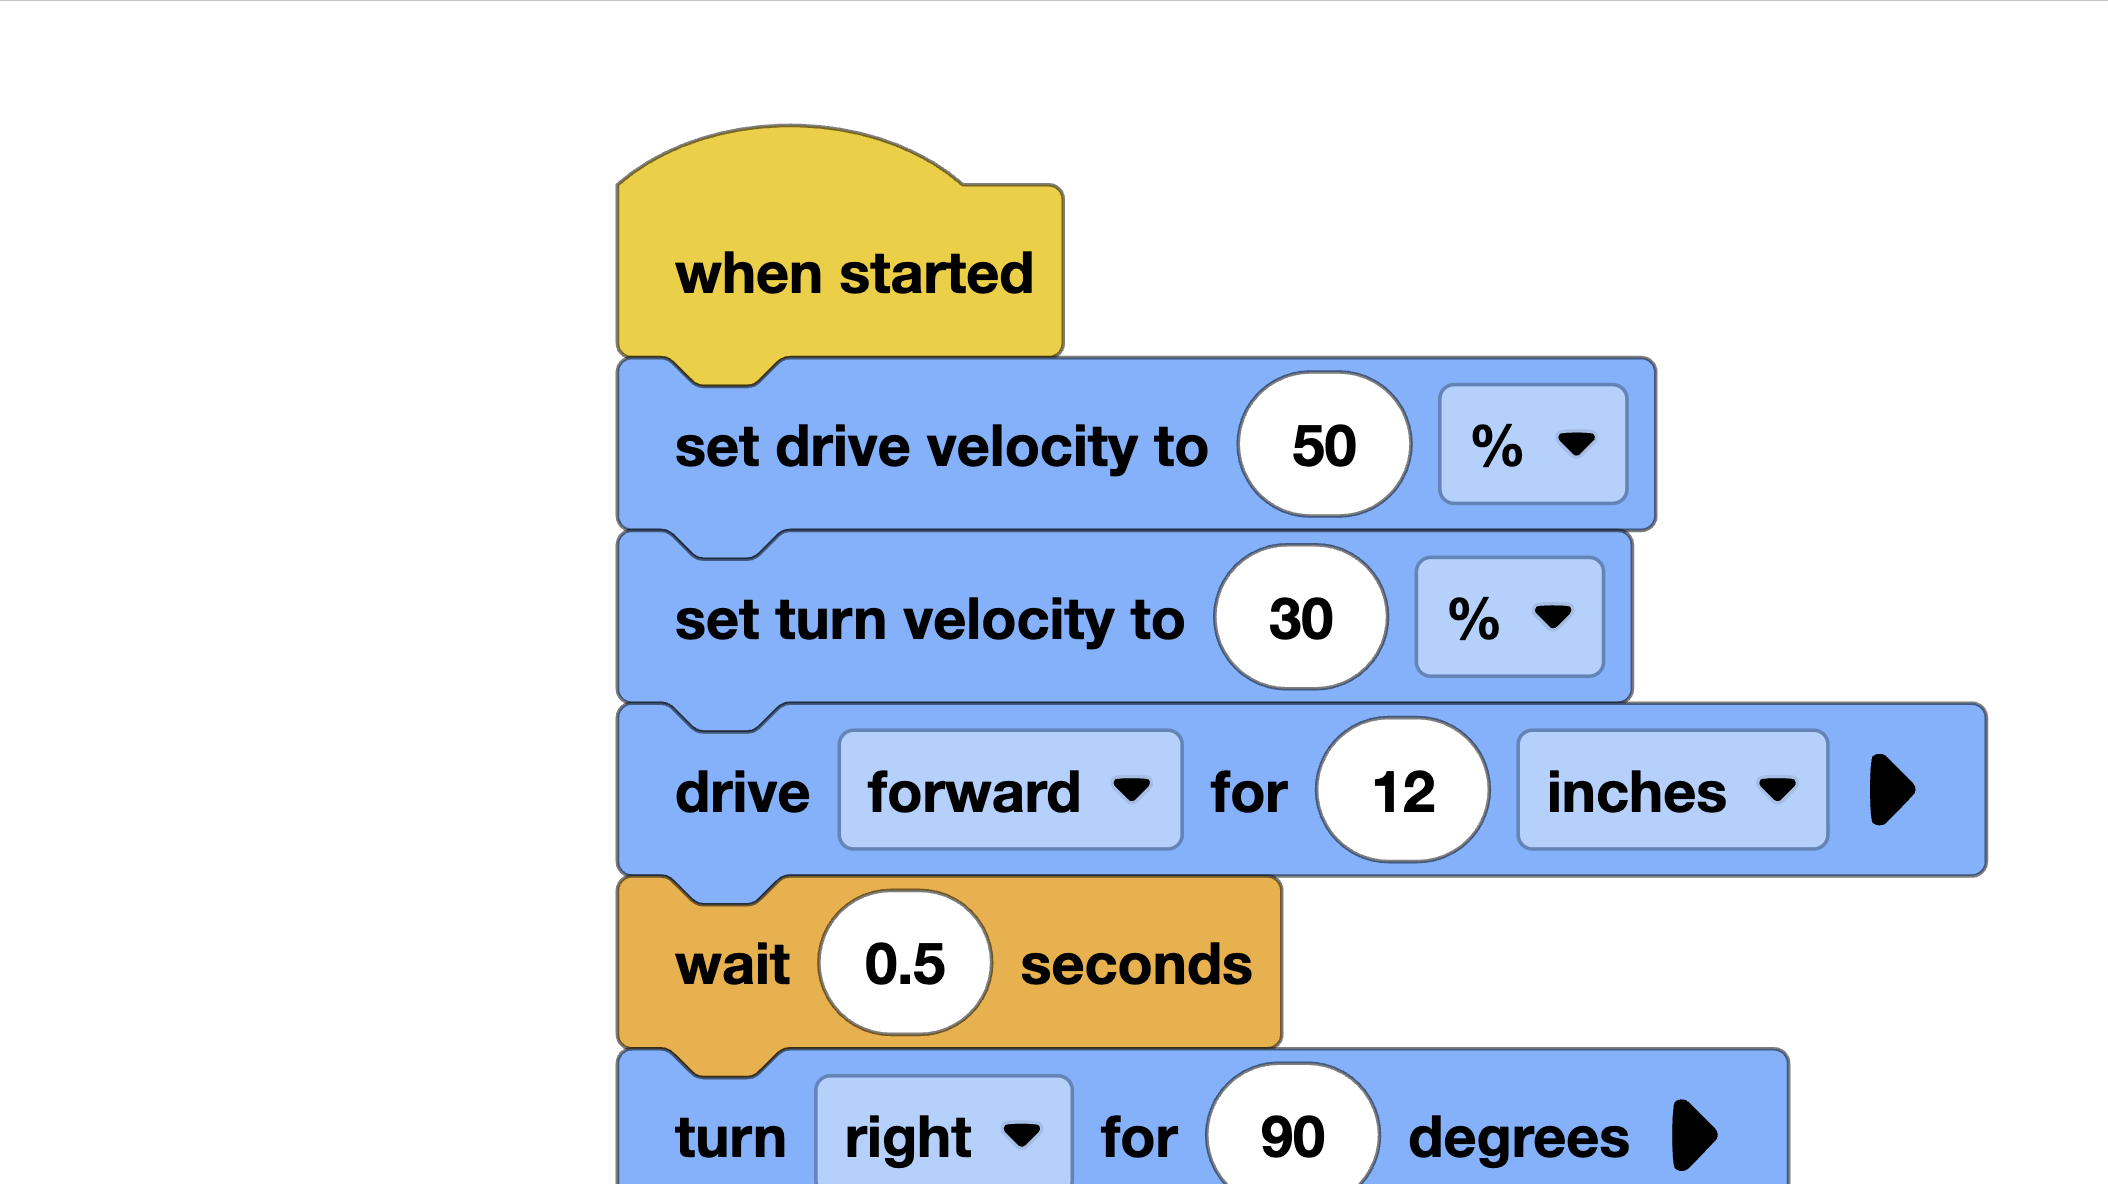2108x1184 pixels.
Task: Edit the 0.5 seconds wait value
Action: [904, 962]
